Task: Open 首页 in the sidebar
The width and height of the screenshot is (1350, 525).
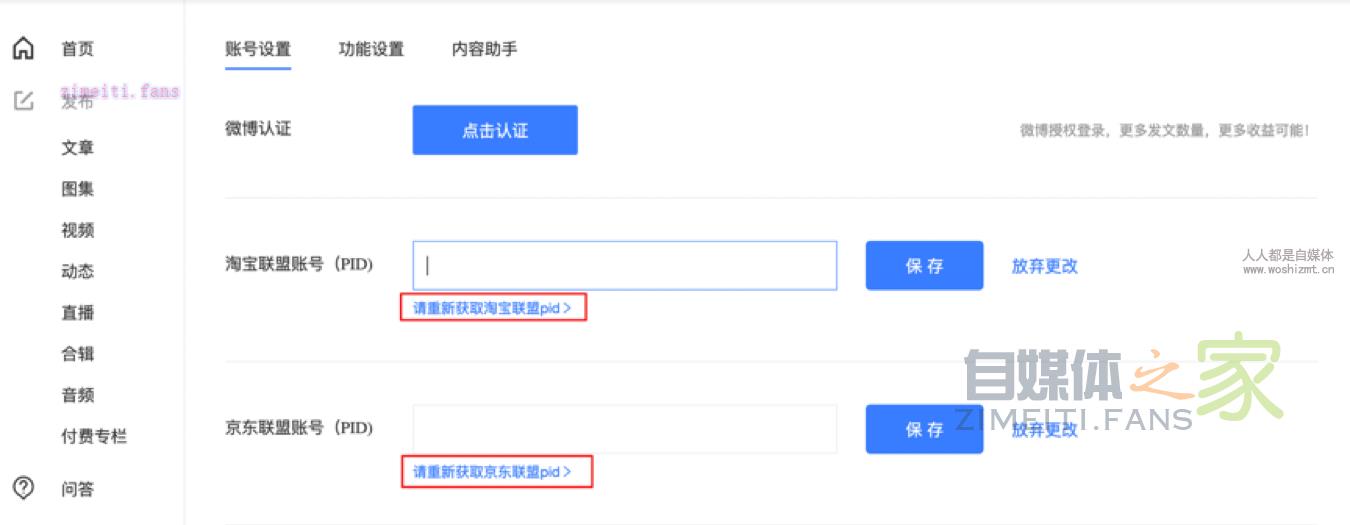Action: click(x=77, y=49)
